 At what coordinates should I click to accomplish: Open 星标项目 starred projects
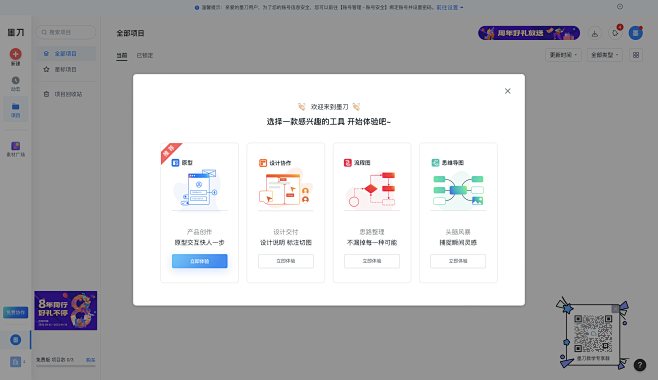point(66,70)
